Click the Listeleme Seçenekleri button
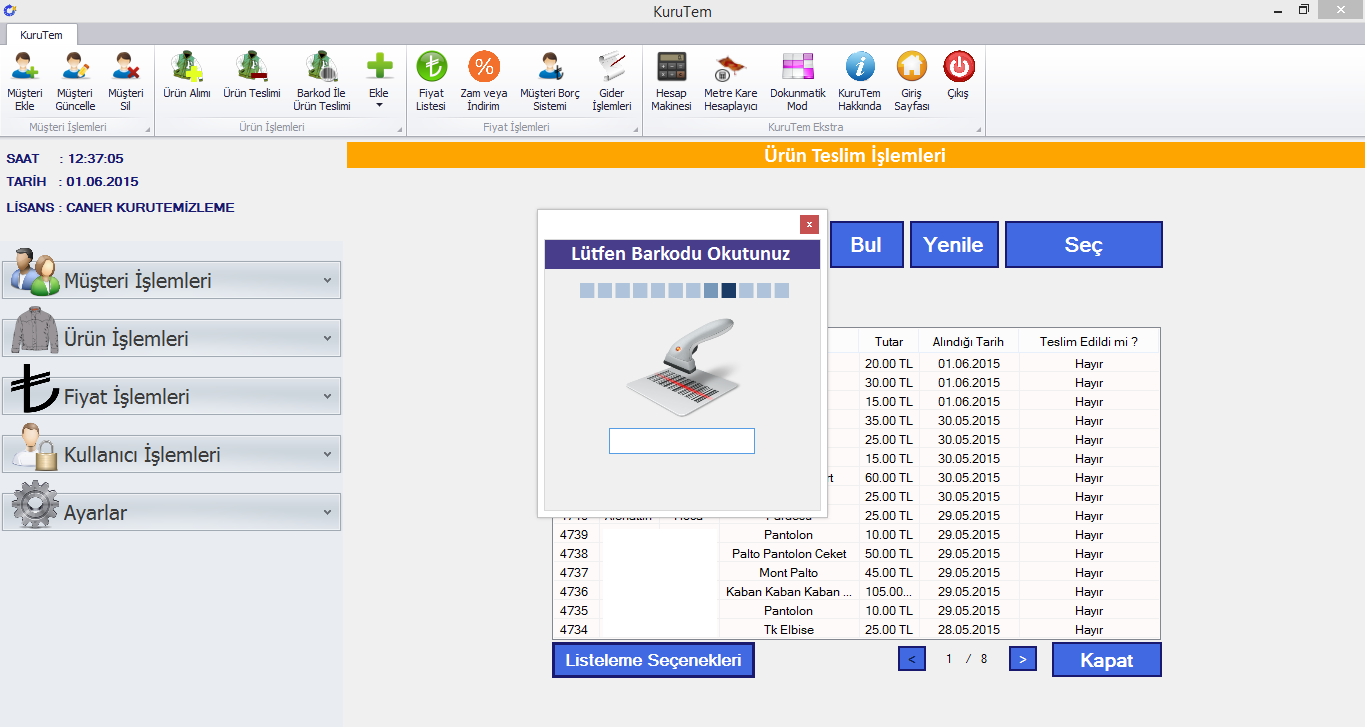The height and width of the screenshot is (727, 1365). tap(653, 661)
